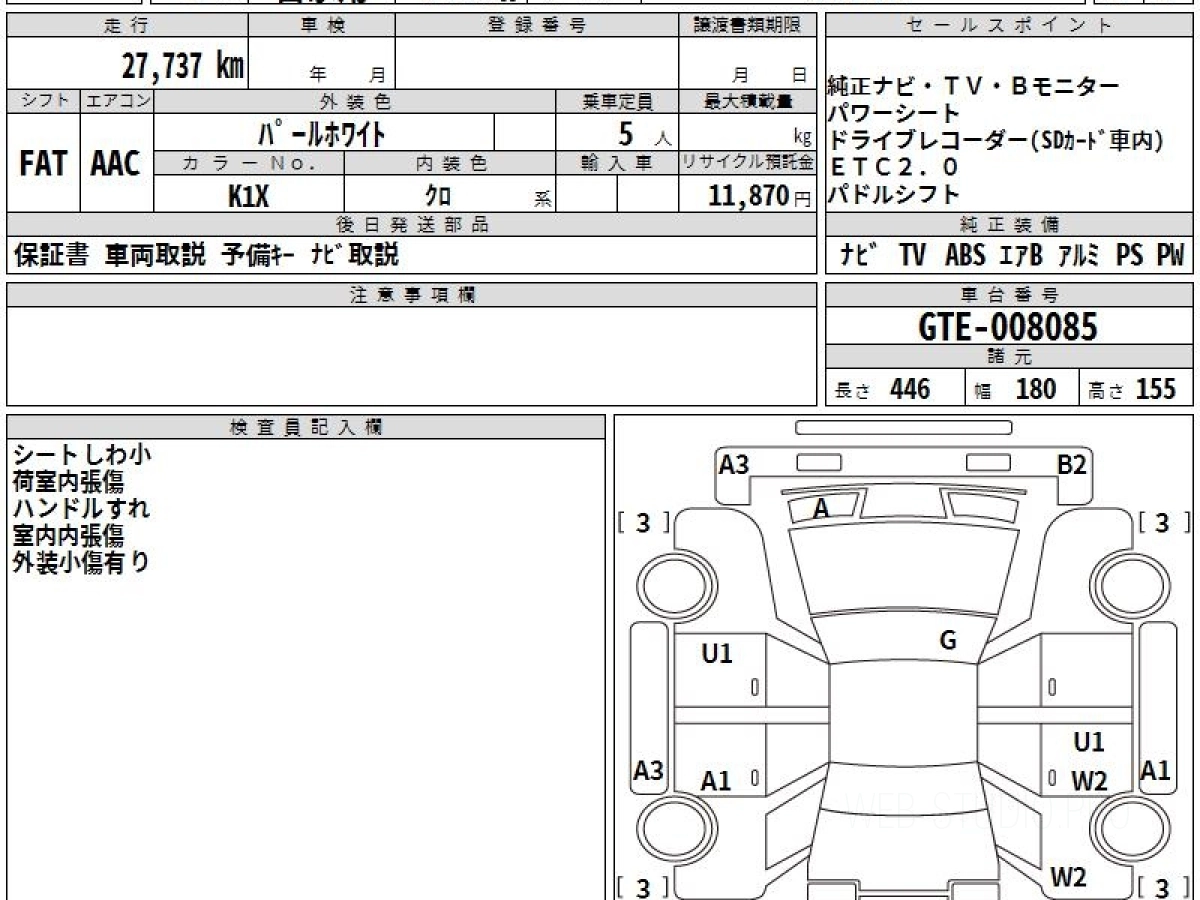This screenshot has width=1200, height=900.
Task: Click the ドライブレコーダー sales point line
Action: click(996, 141)
